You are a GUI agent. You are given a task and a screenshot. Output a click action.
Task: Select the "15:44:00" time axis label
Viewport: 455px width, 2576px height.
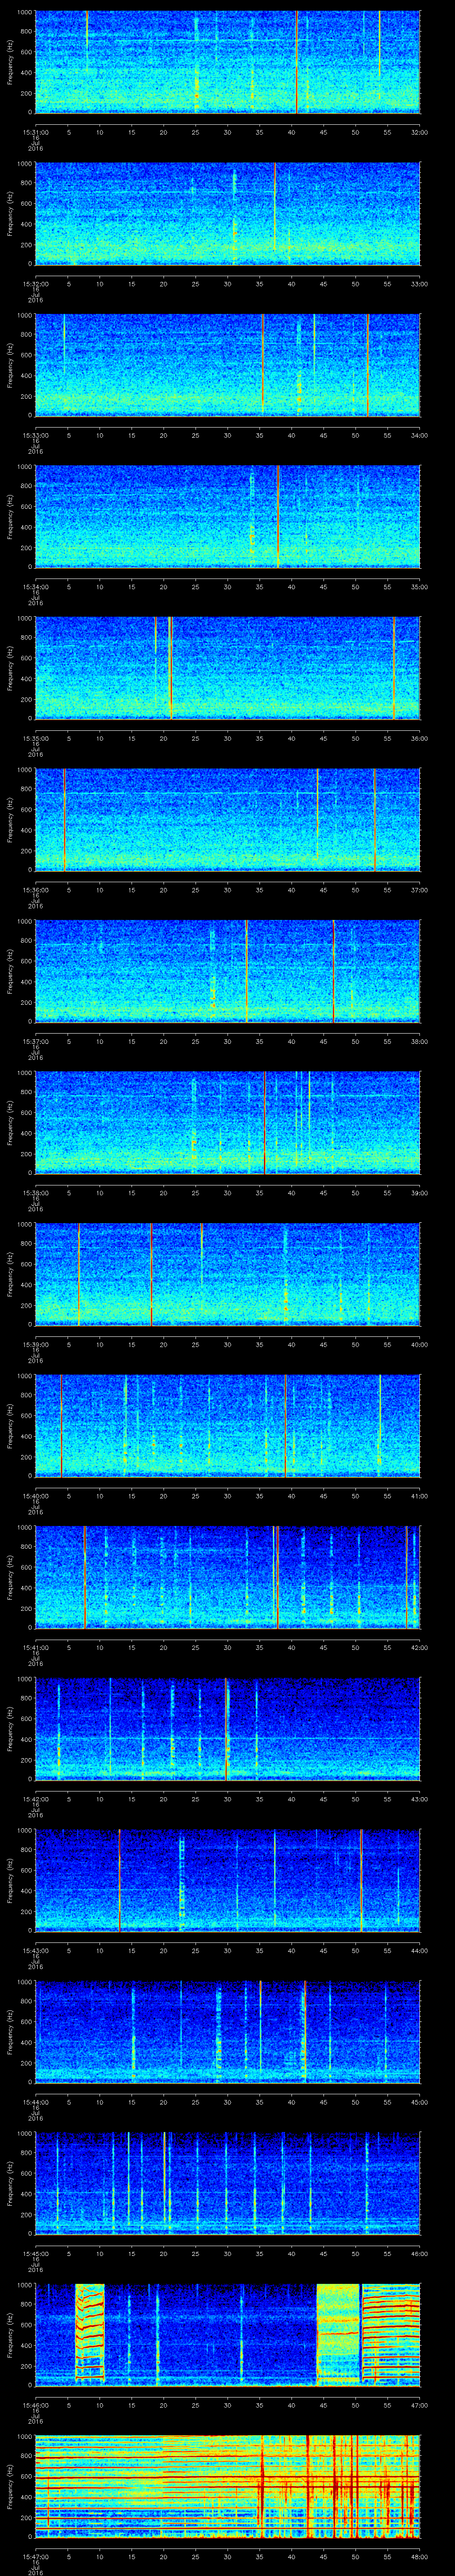coord(36,2102)
